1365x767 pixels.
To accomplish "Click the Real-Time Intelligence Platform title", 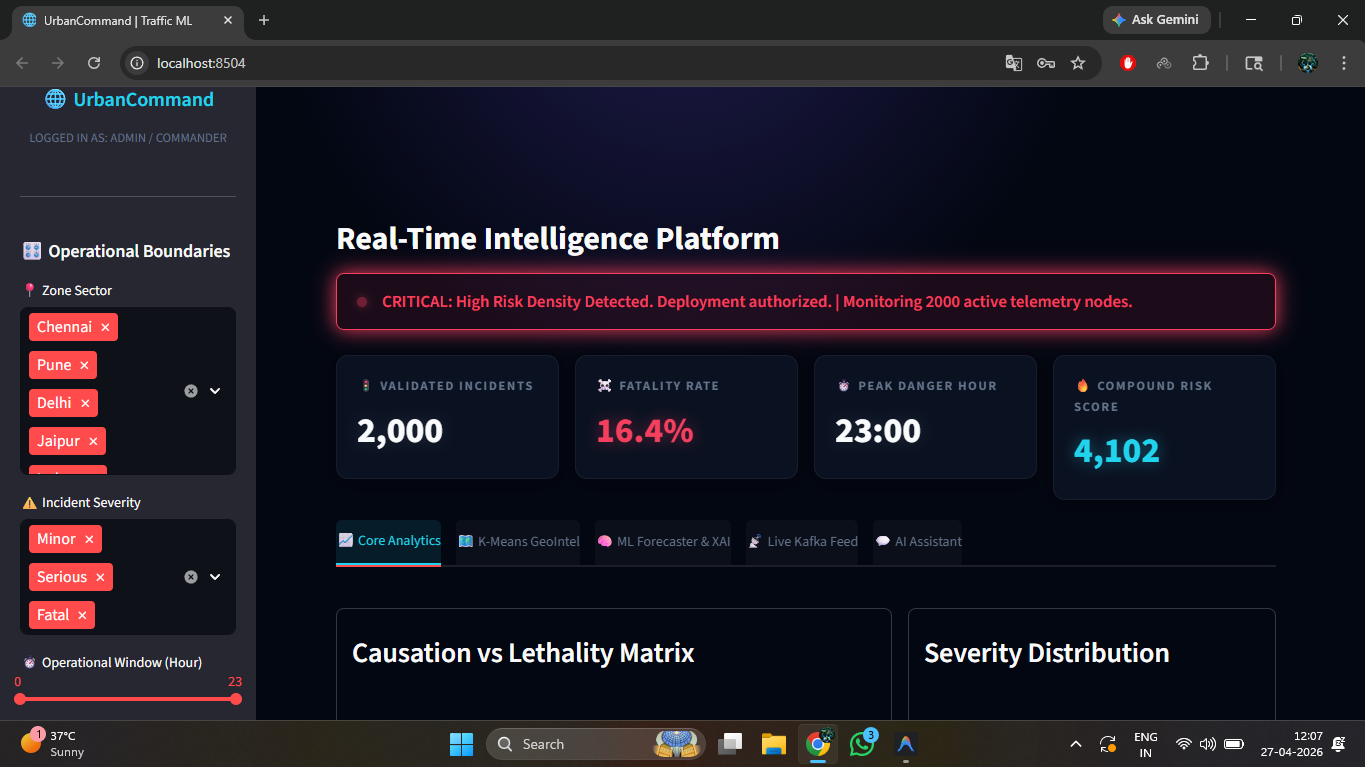I will (x=558, y=239).
